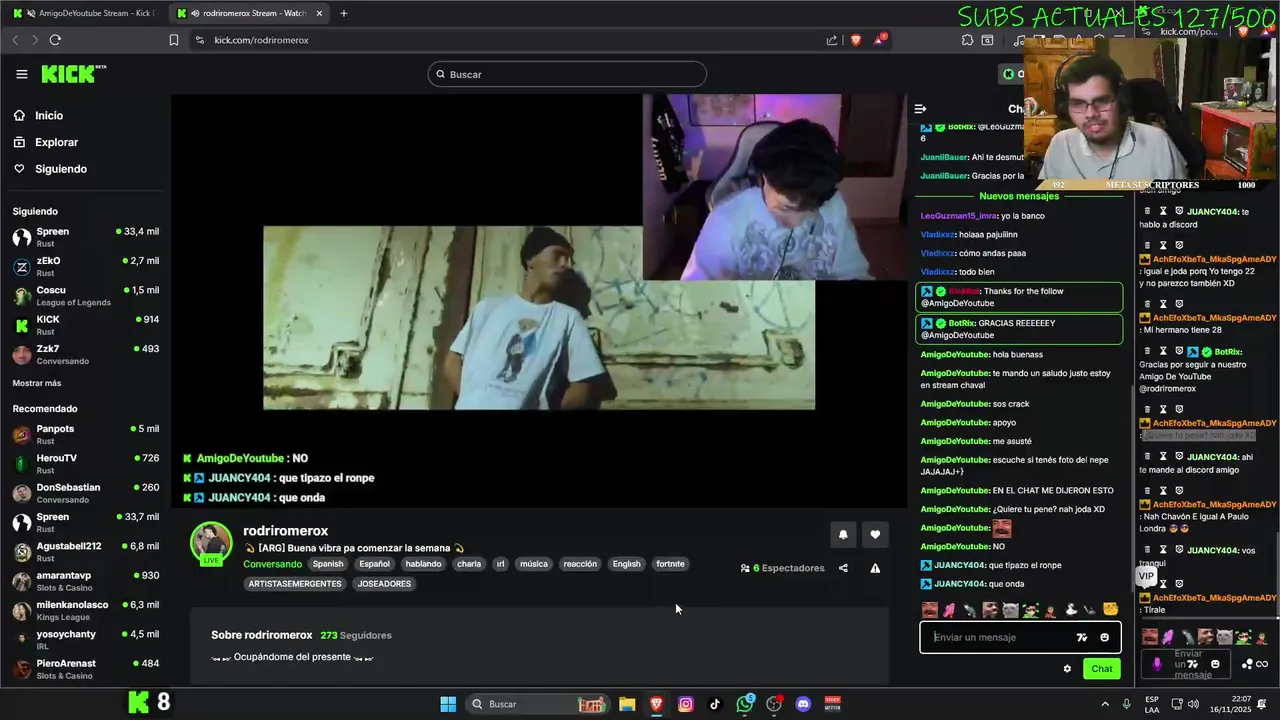Click the rodriromerox channel name
Image resolution: width=1280 pixels, height=720 pixels.
coord(285,531)
